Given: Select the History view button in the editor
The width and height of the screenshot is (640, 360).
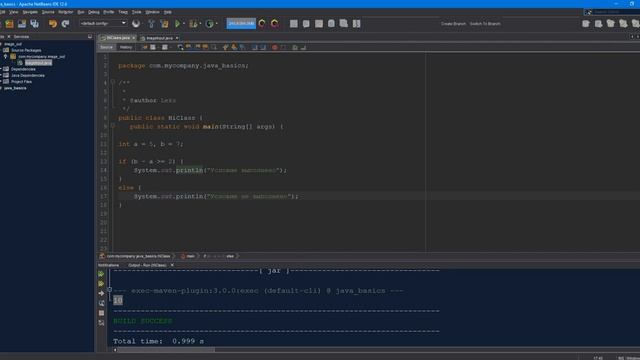Looking at the screenshot, I should (126, 47).
